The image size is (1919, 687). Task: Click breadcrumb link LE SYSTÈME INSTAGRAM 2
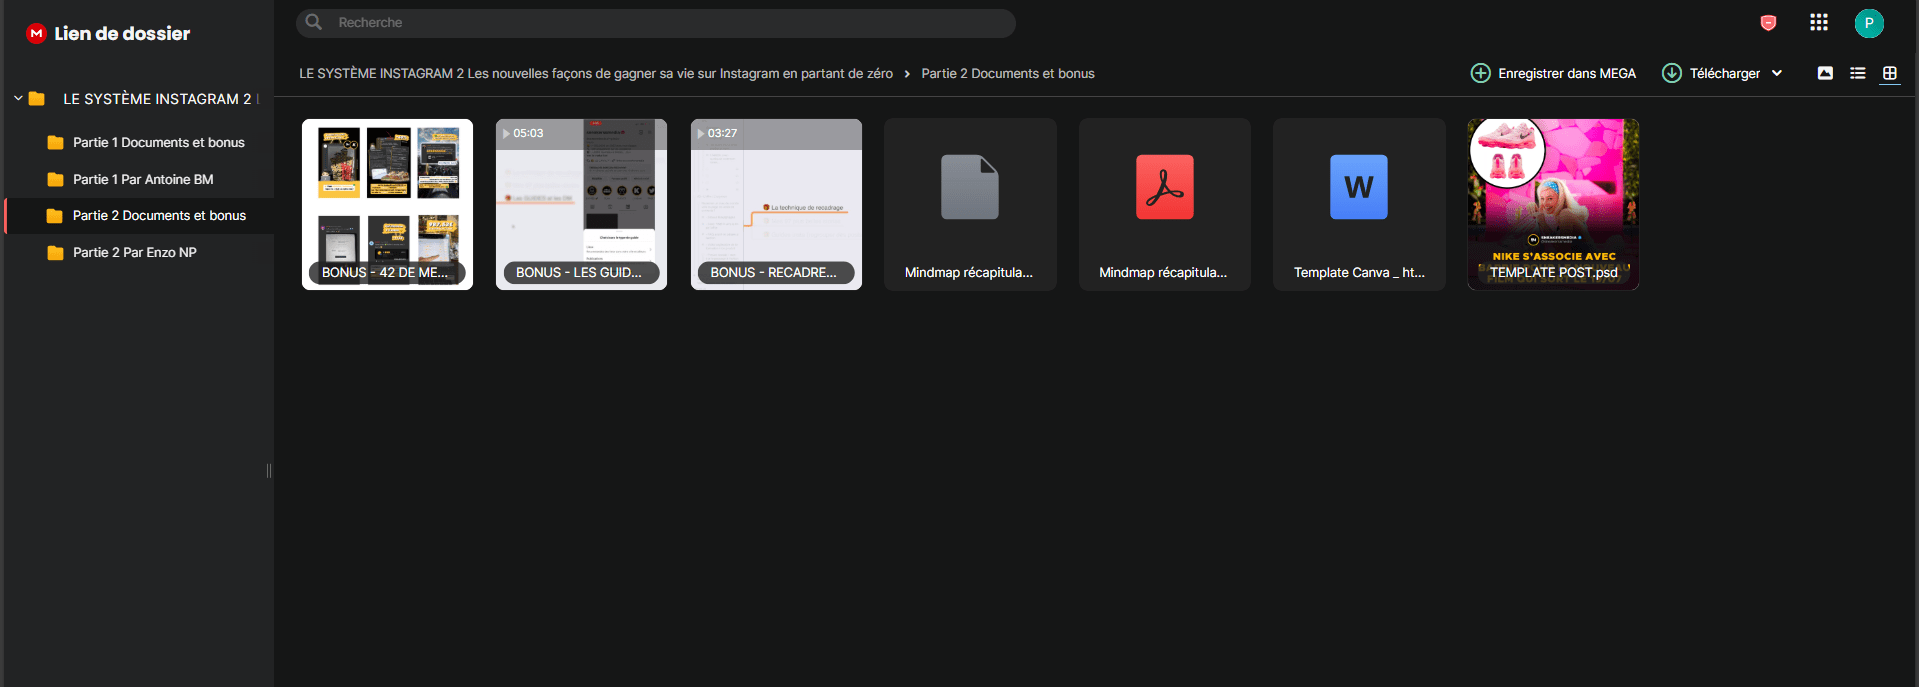pyautogui.click(x=596, y=73)
